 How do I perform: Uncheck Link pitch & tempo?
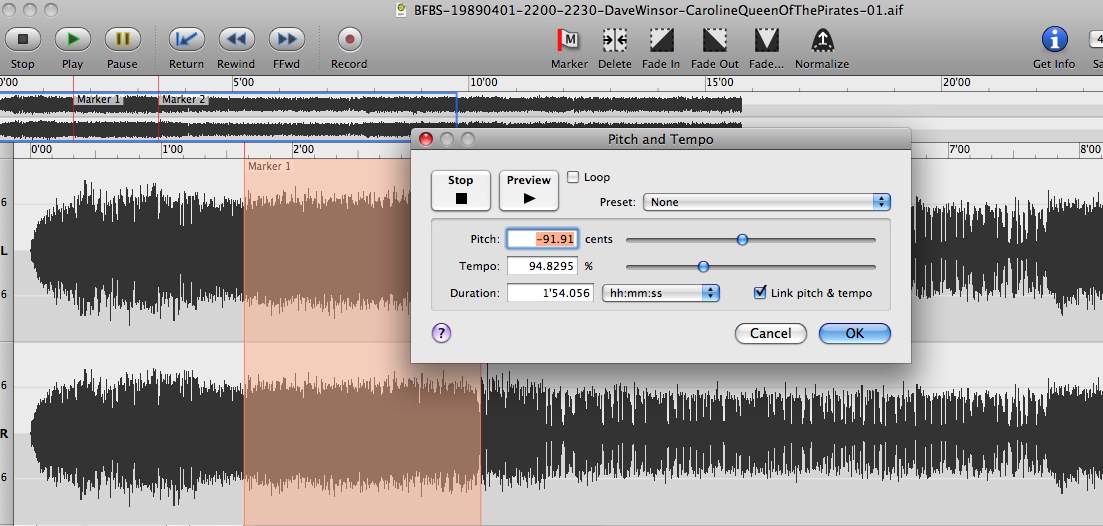761,293
